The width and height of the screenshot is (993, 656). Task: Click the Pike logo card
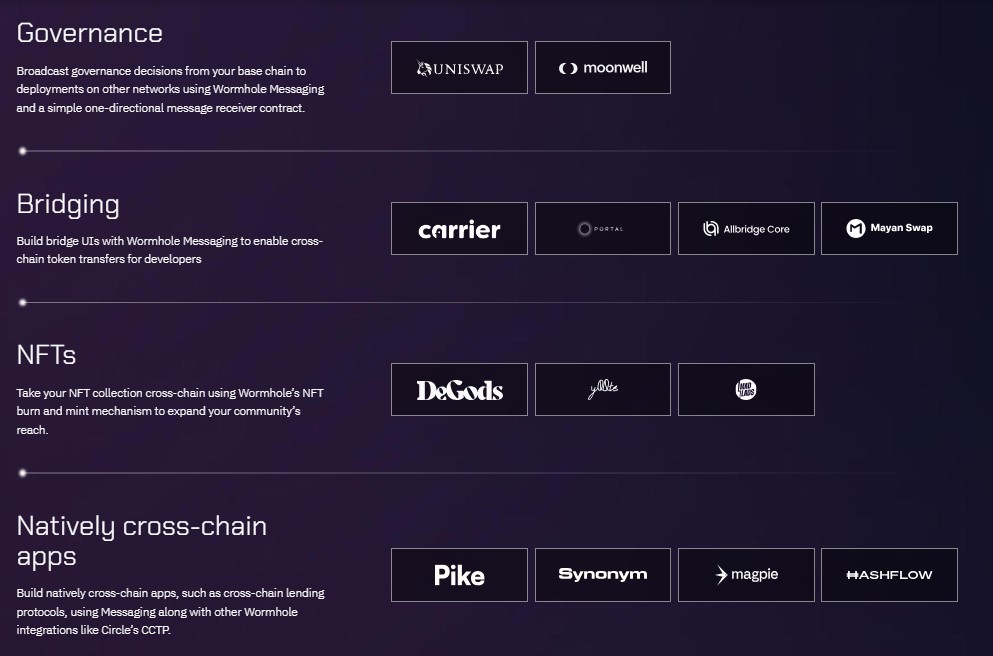point(459,575)
